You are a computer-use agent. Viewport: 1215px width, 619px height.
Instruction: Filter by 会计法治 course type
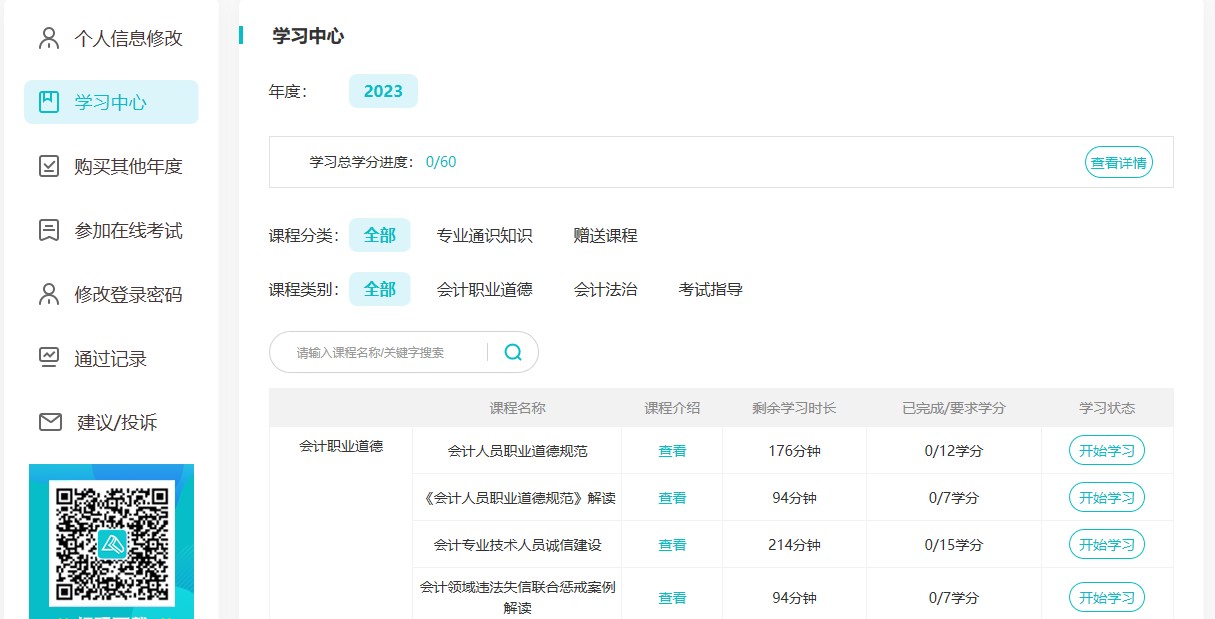(606, 290)
